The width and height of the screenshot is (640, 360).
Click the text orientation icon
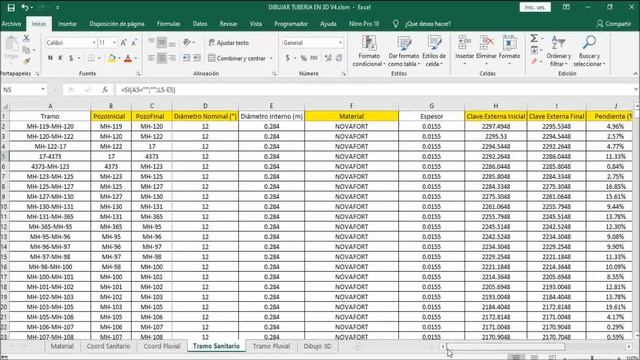pyautogui.click(x=187, y=42)
